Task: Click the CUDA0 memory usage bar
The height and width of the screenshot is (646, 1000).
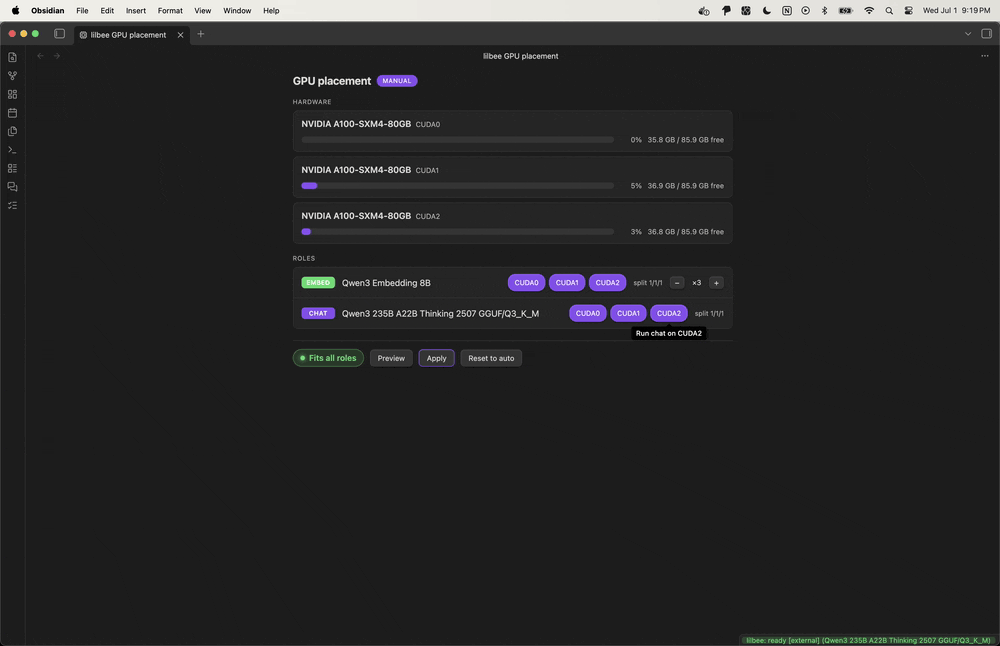Action: point(457,140)
